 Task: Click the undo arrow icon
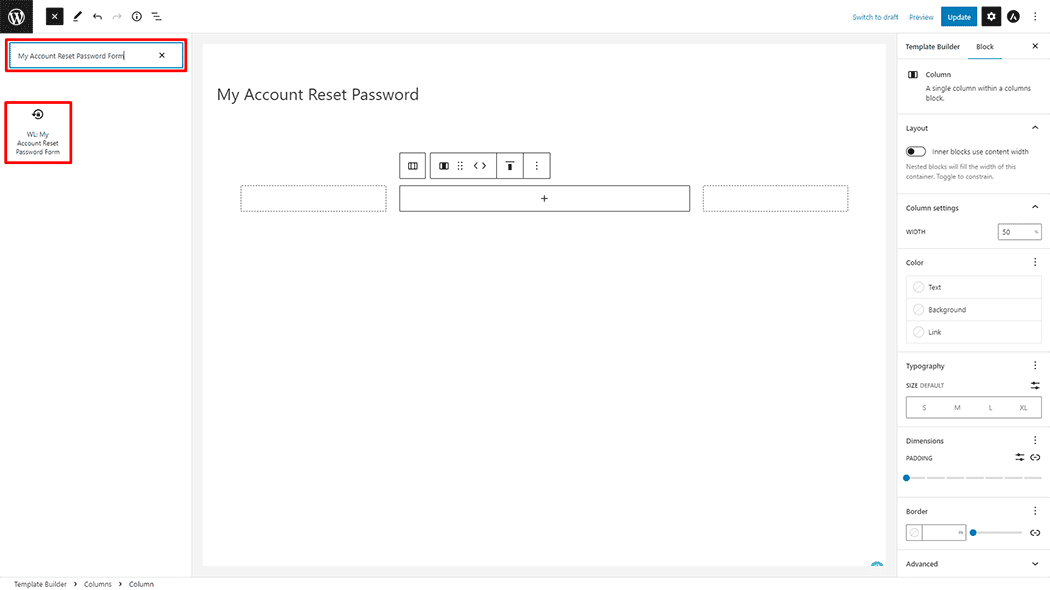[98, 17]
